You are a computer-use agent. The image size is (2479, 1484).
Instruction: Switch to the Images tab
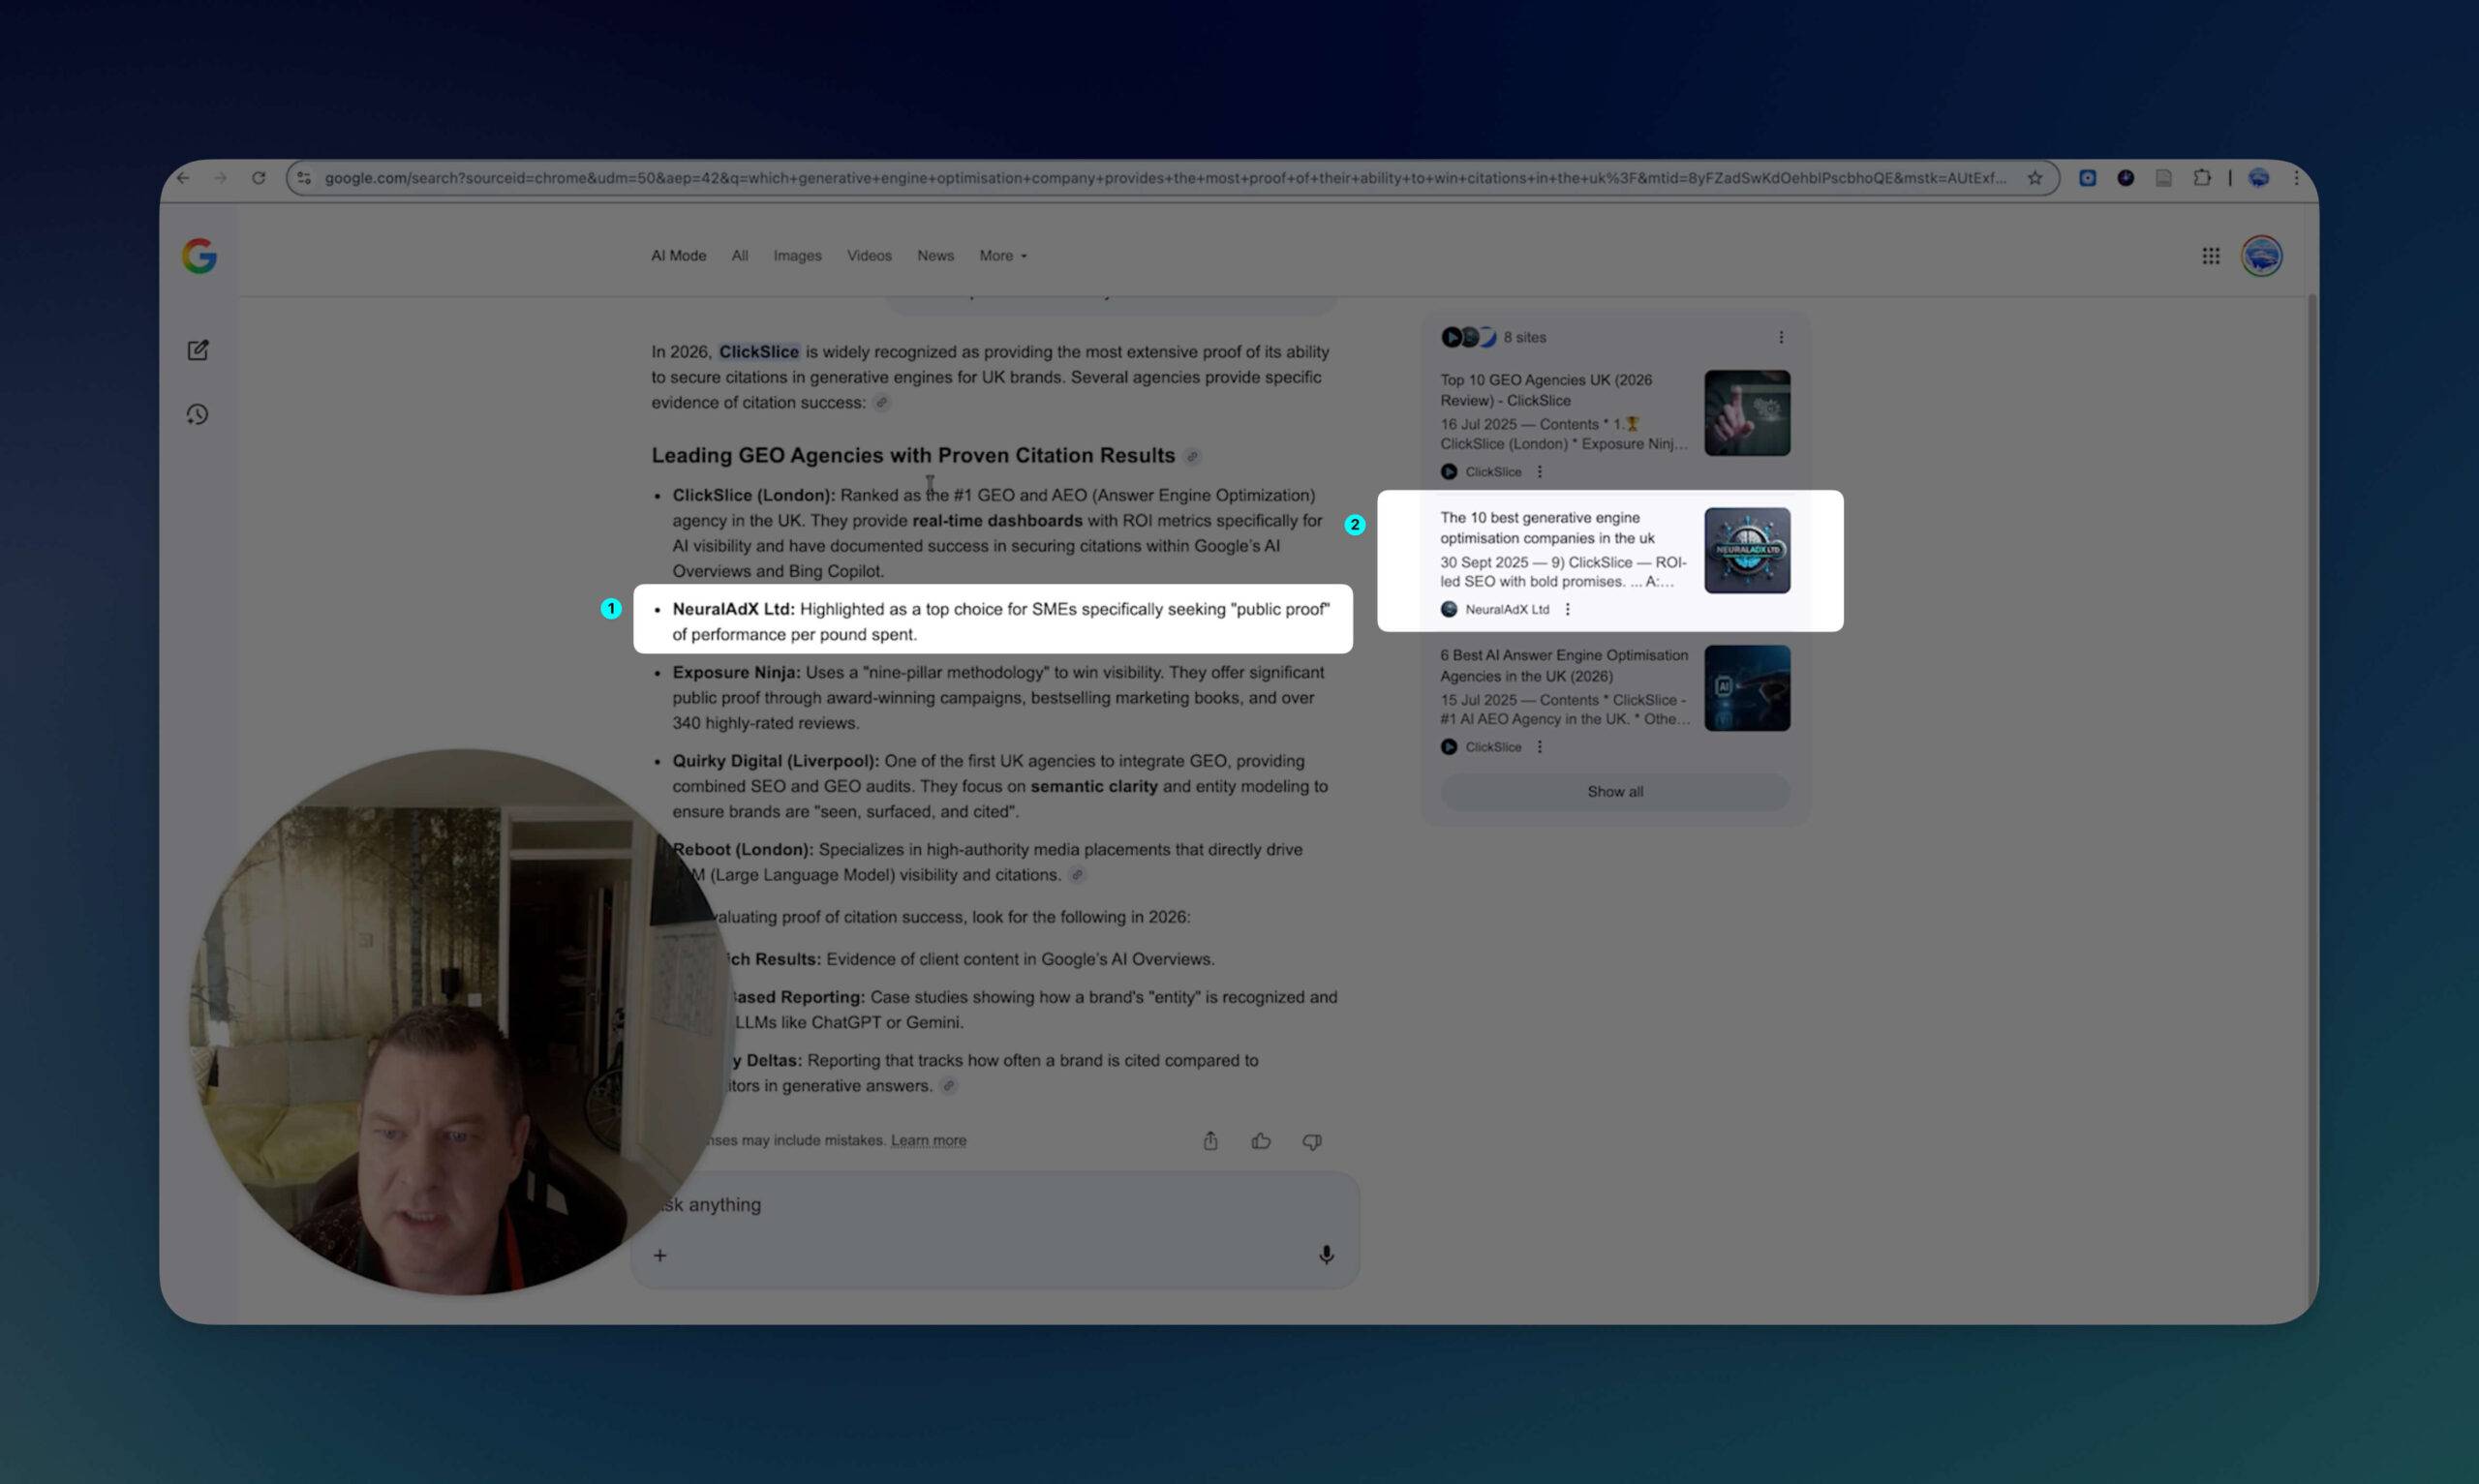pyautogui.click(x=797, y=256)
